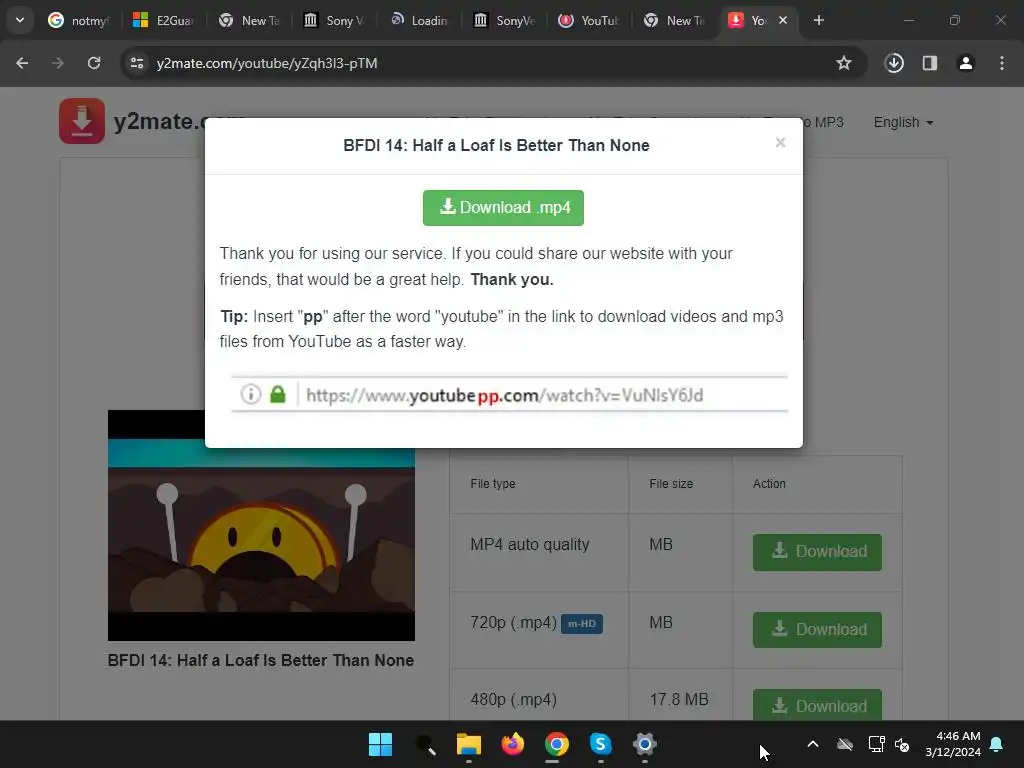This screenshot has width=1024, height=768.
Task: Switch to the E2Guar tab
Action: point(163,21)
